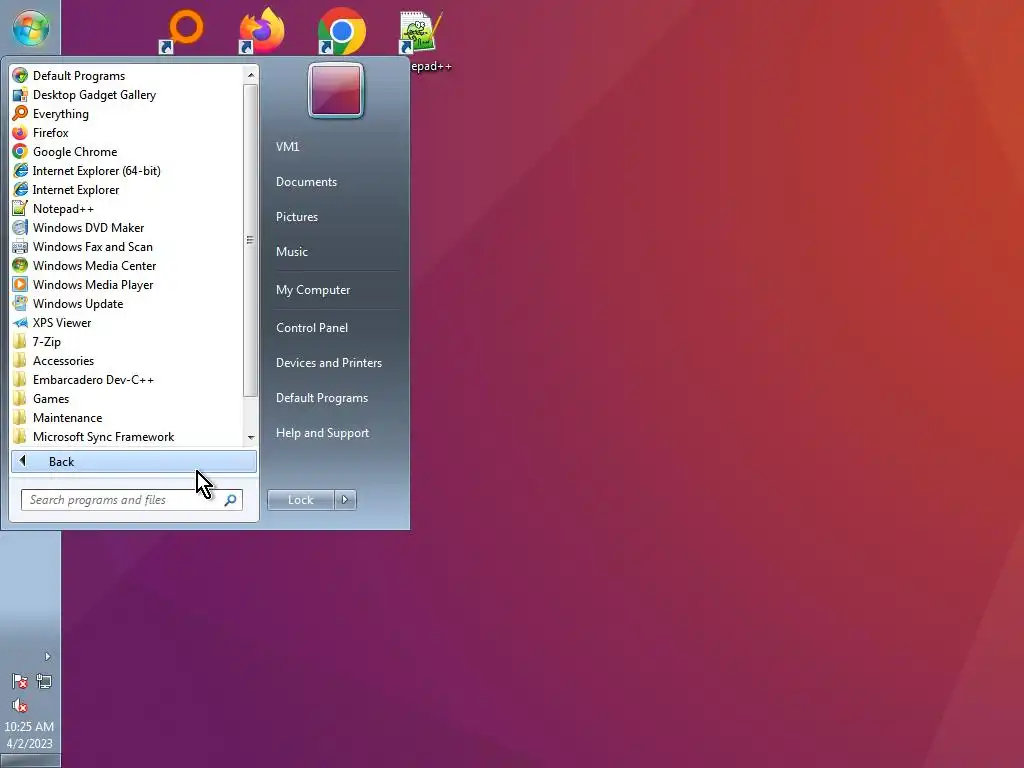Open Control Panel
This screenshot has width=1024, height=768.
pos(312,328)
